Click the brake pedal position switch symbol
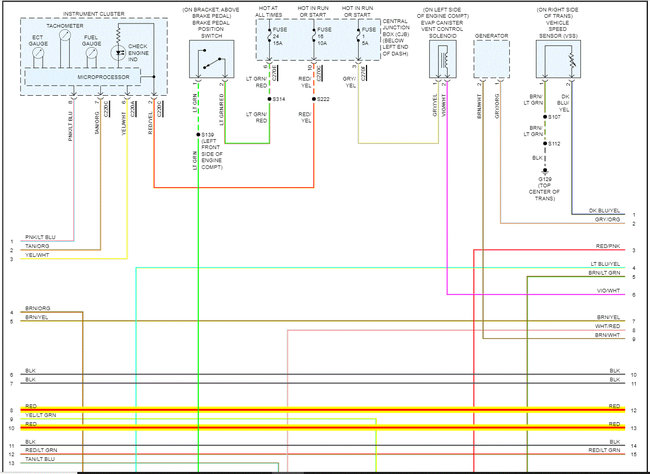650x474 pixels. pos(211,59)
